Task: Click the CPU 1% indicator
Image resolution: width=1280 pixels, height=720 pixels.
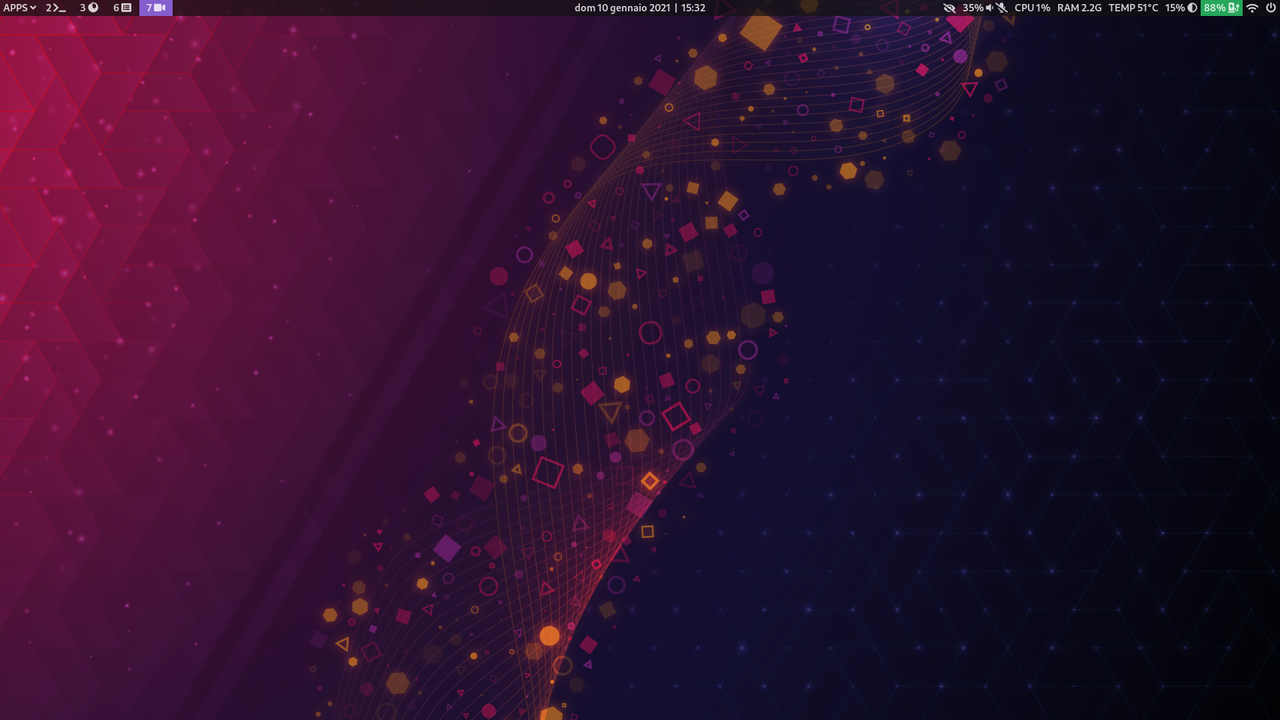Action: click(1032, 7)
